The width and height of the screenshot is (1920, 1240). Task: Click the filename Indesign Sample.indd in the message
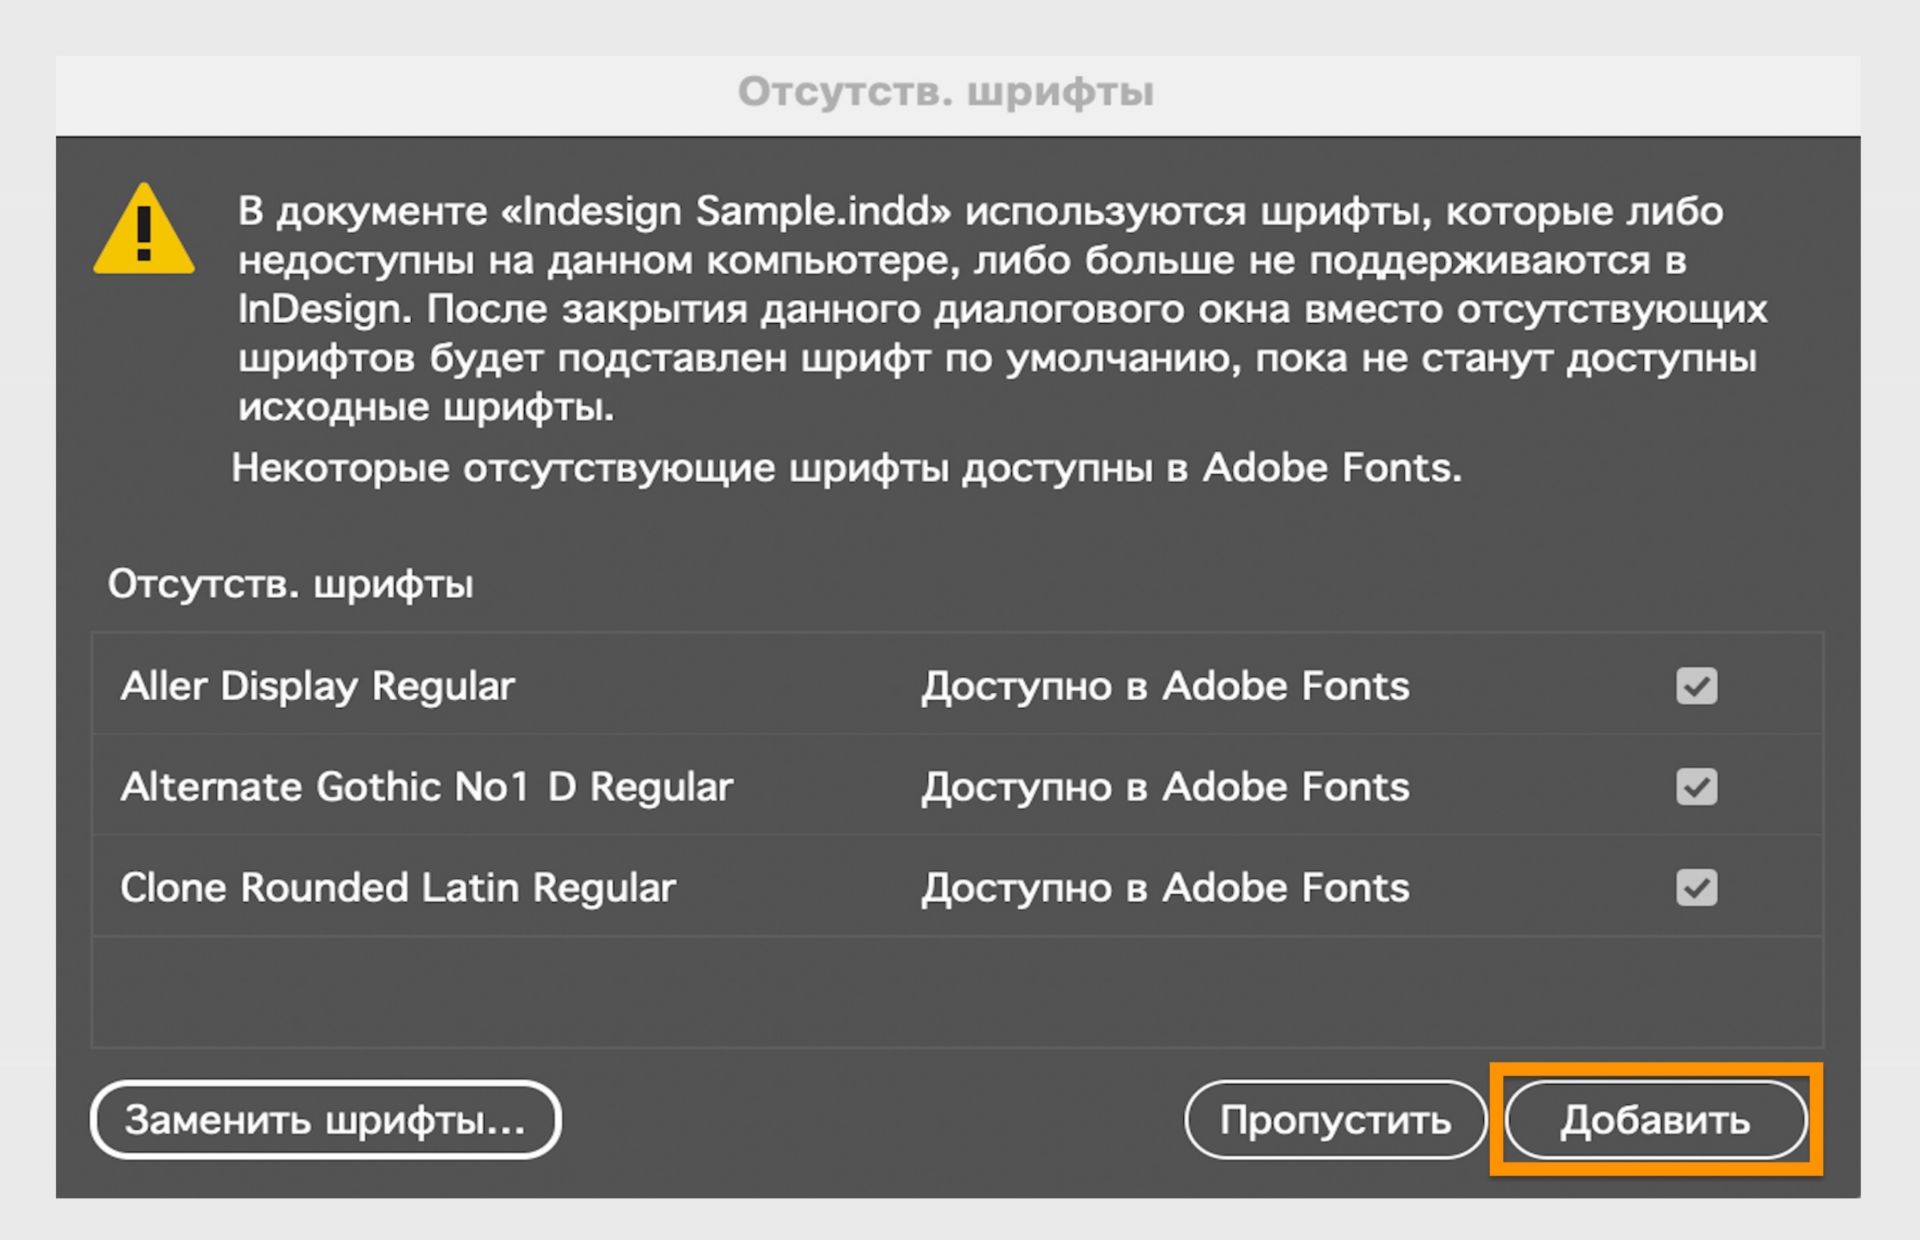tap(719, 210)
